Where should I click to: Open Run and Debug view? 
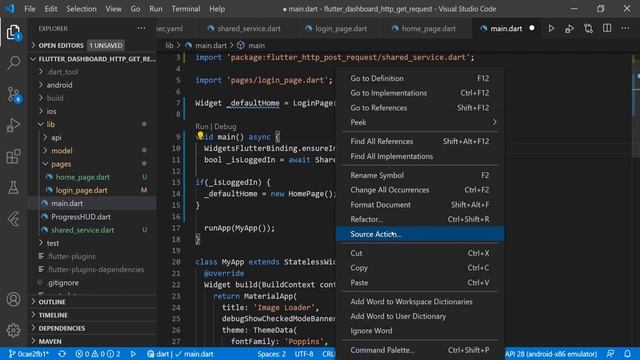(x=13, y=125)
